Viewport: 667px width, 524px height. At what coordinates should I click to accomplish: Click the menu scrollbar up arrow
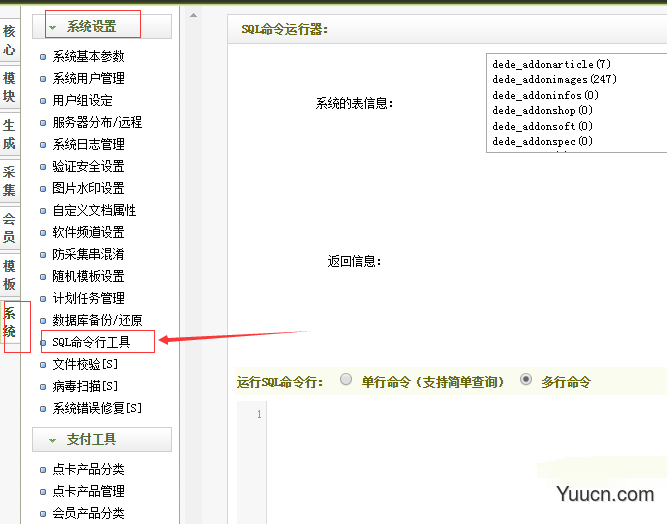(x=194, y=15)
